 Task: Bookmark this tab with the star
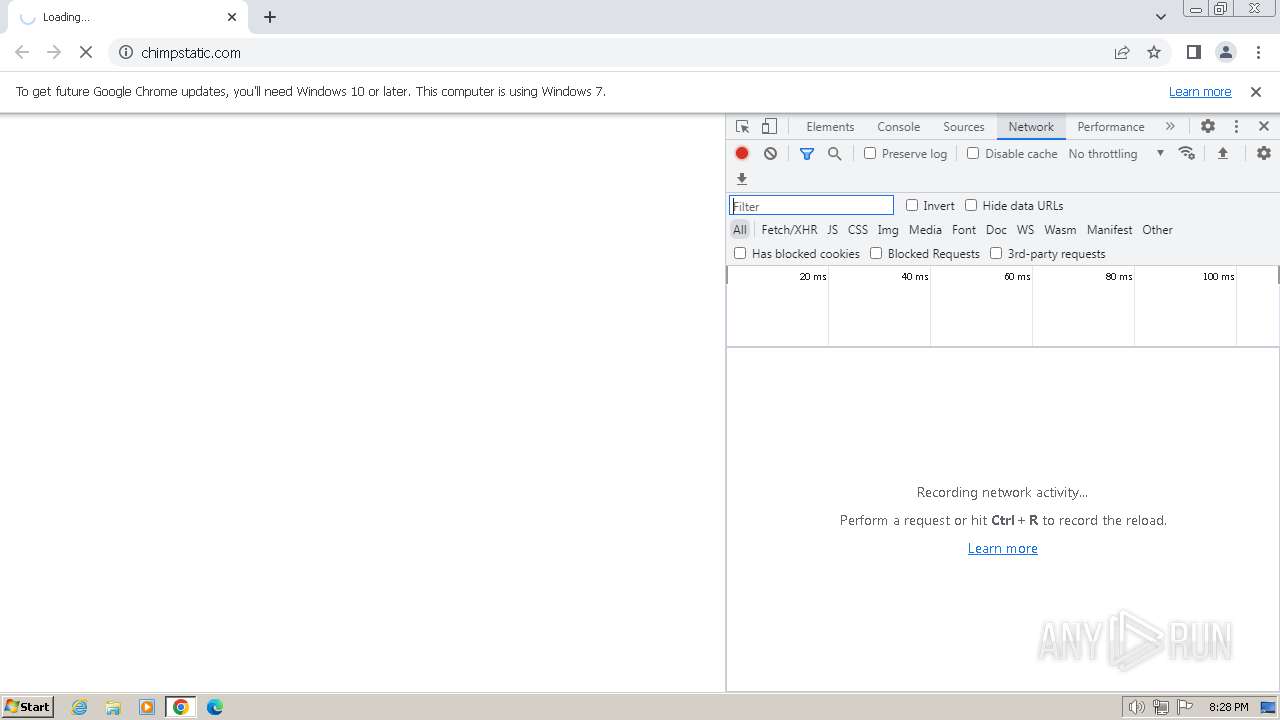[x=1154, y=53]
